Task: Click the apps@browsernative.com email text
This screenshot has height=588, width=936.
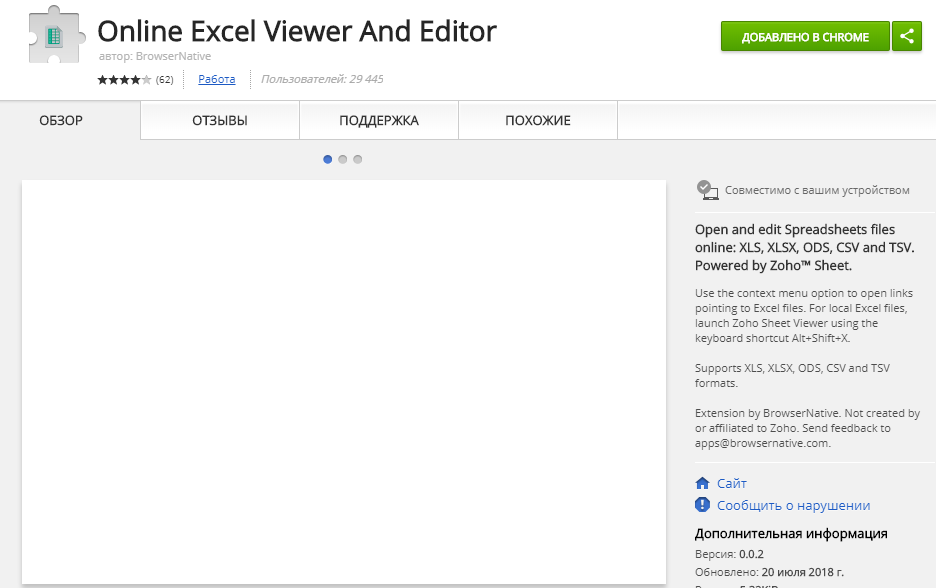Action: 762,443
